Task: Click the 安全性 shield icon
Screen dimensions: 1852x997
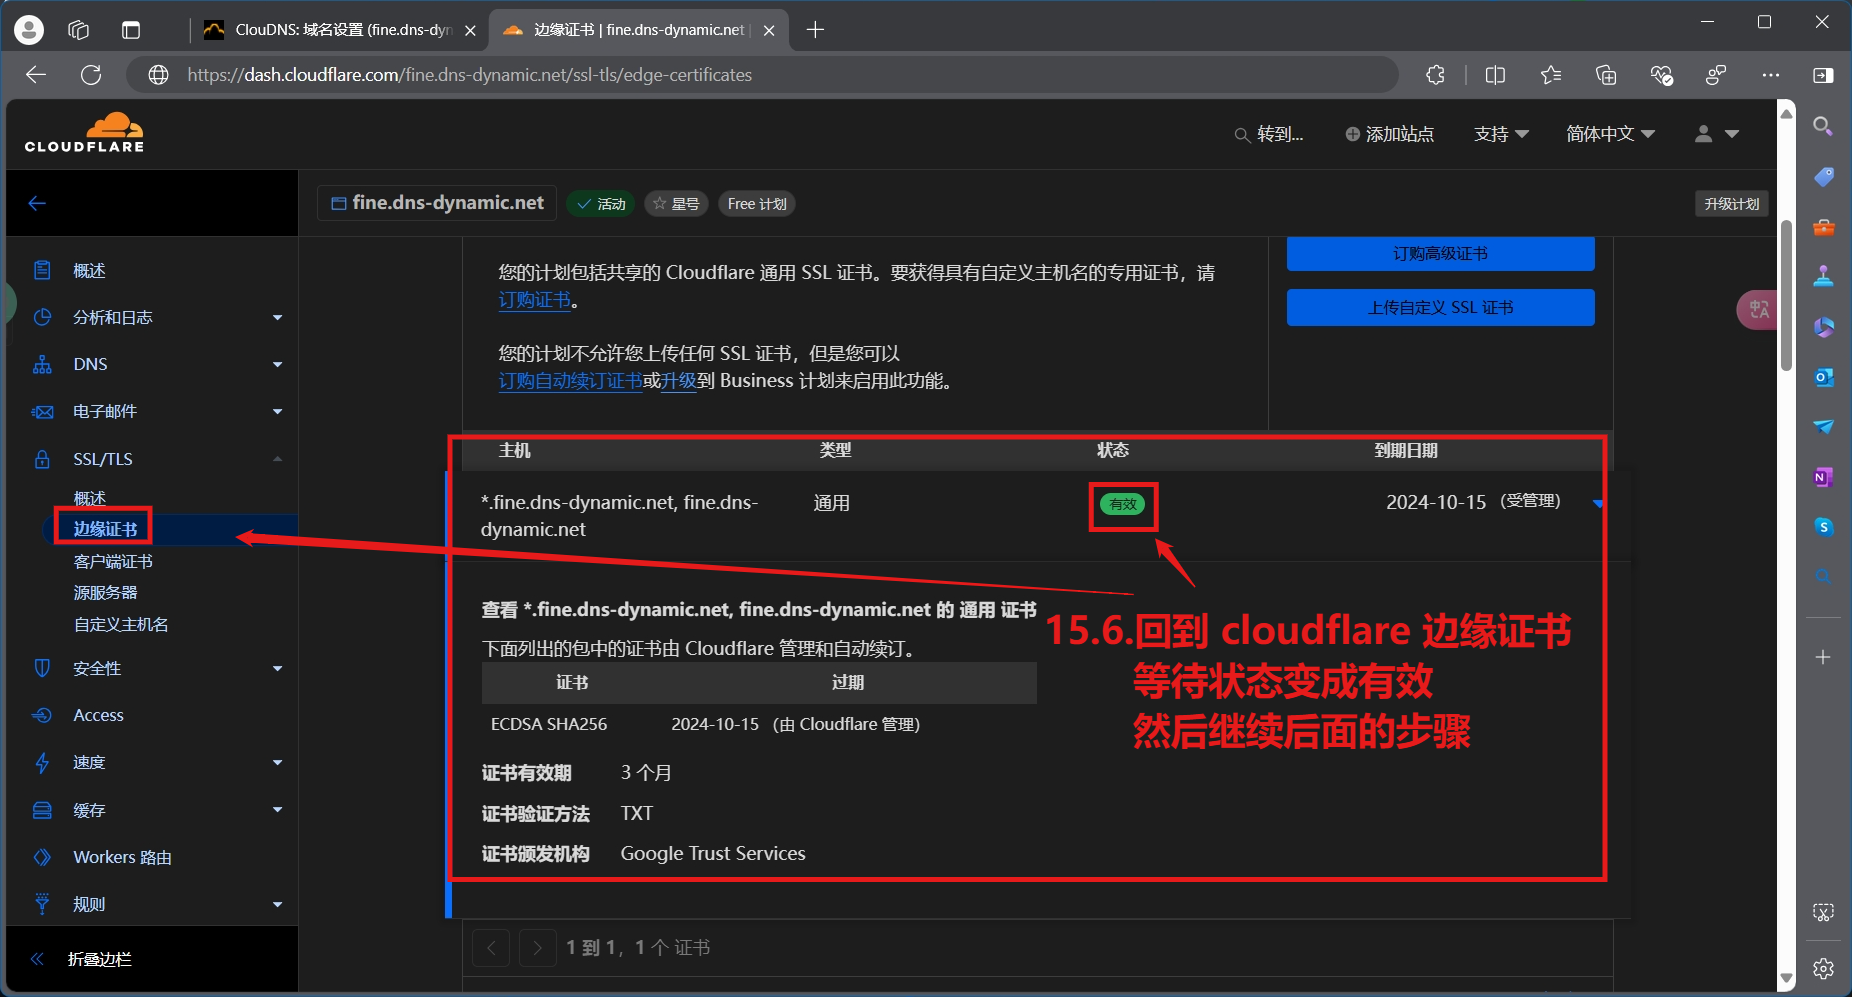Action: (42, 668)
